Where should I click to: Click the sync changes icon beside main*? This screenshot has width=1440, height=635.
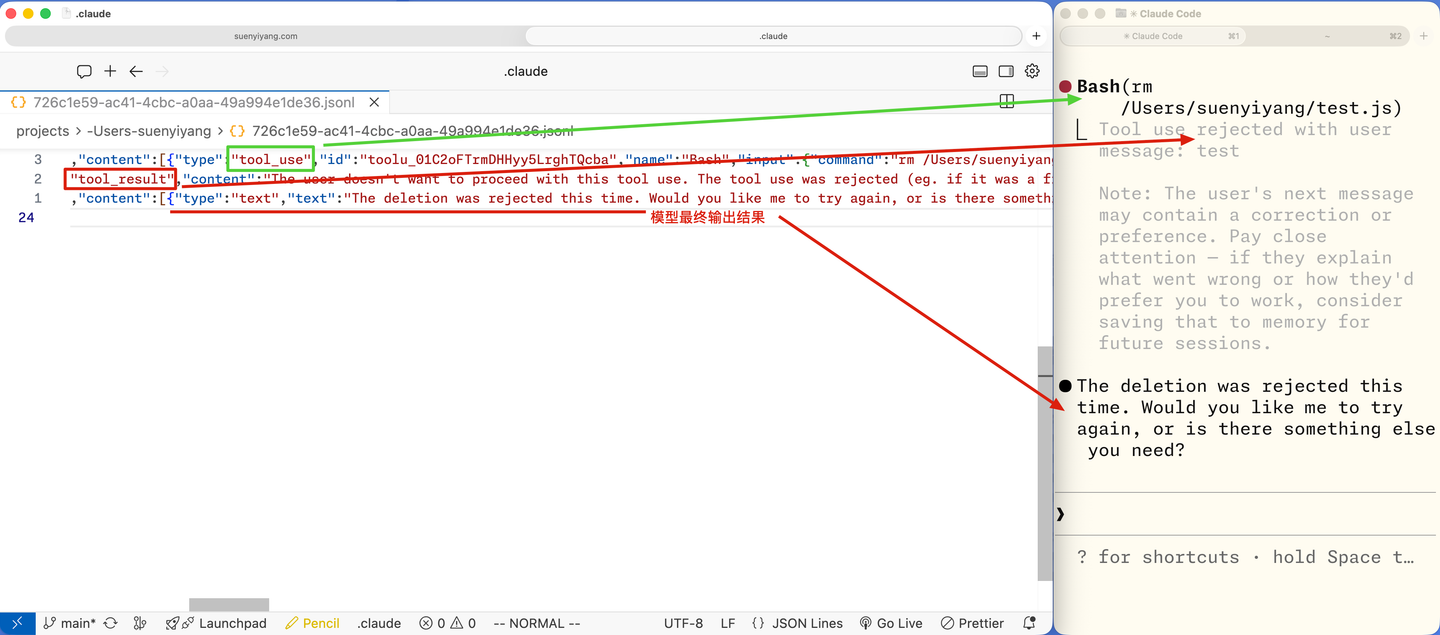coord(111,623)
